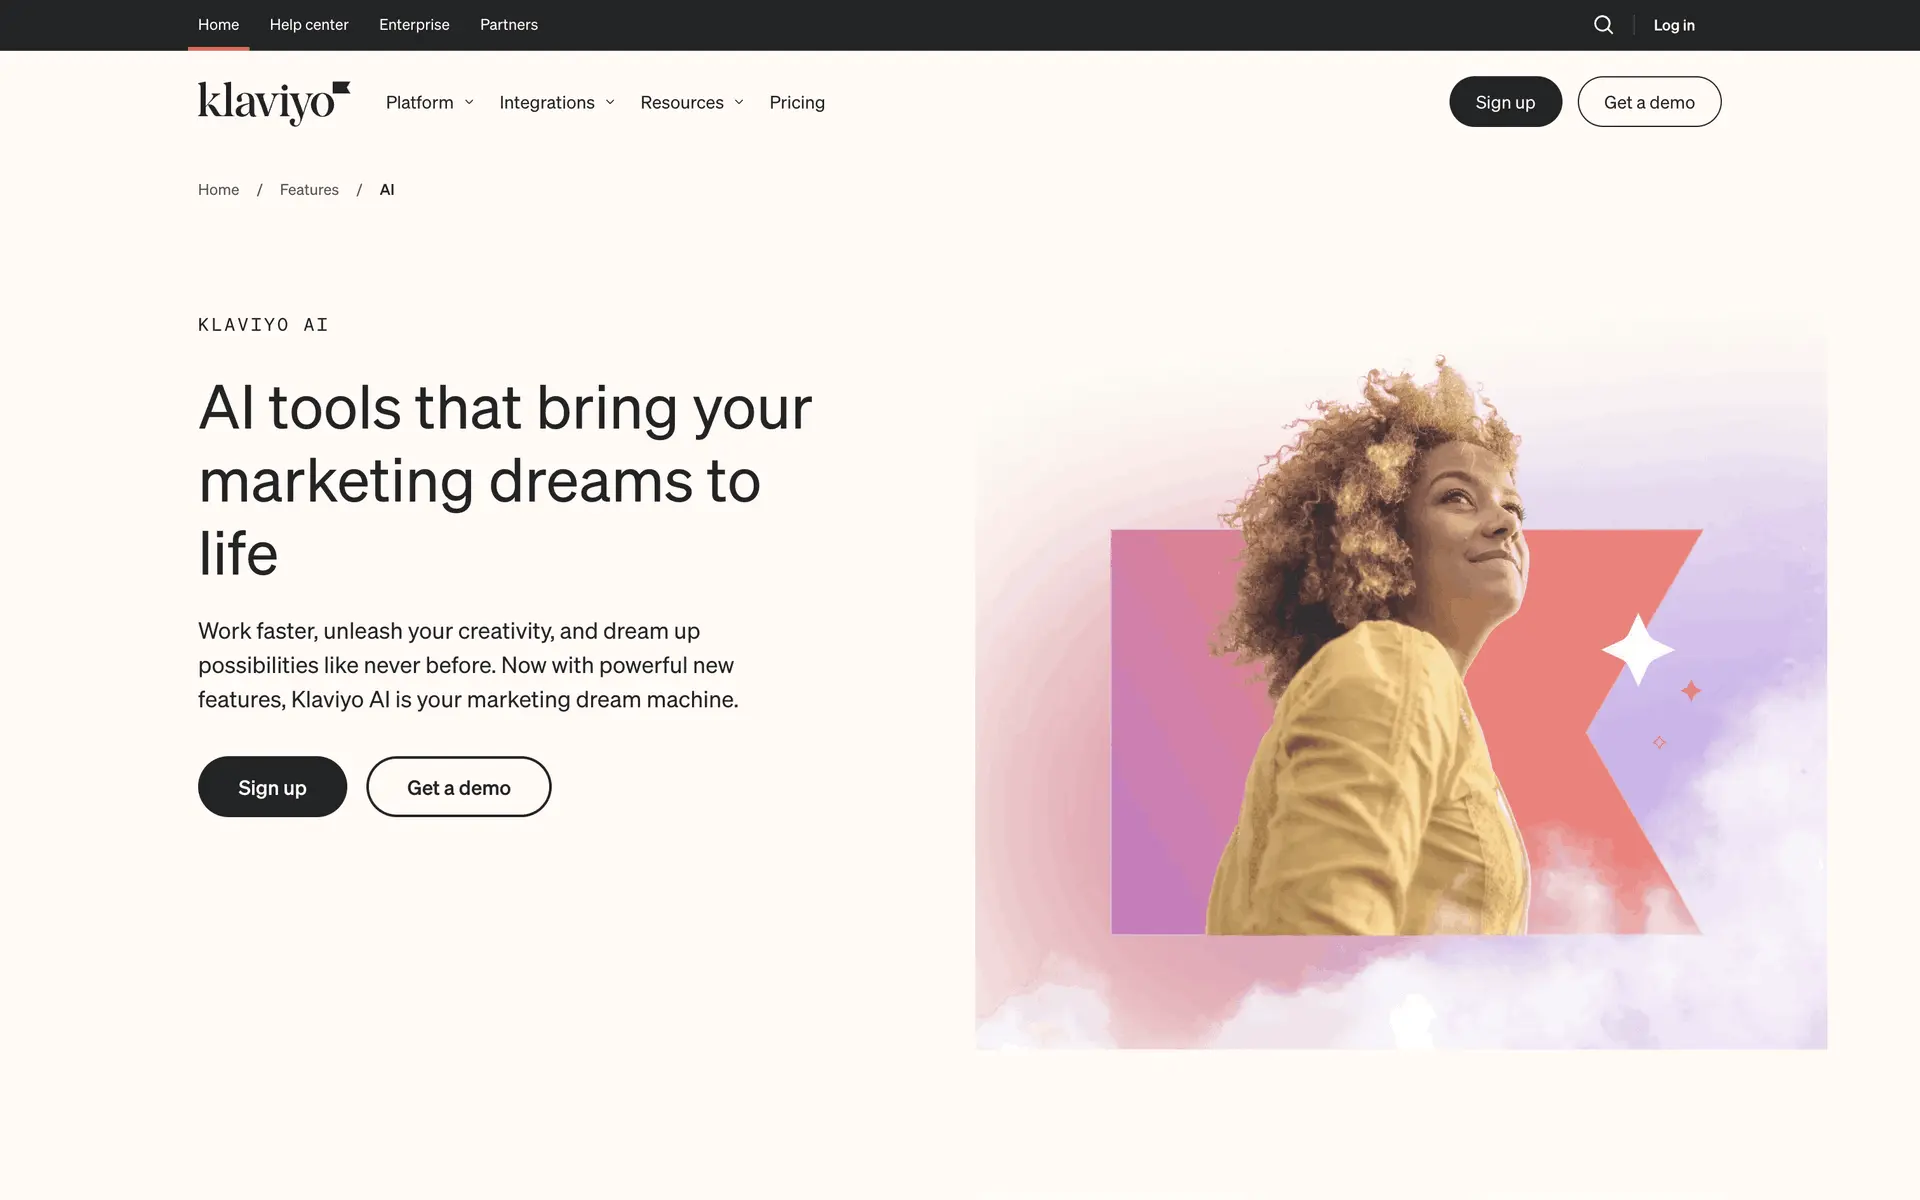Click the hero Sign up button
Screen dimensions: 1920x1200
point(272,787)
